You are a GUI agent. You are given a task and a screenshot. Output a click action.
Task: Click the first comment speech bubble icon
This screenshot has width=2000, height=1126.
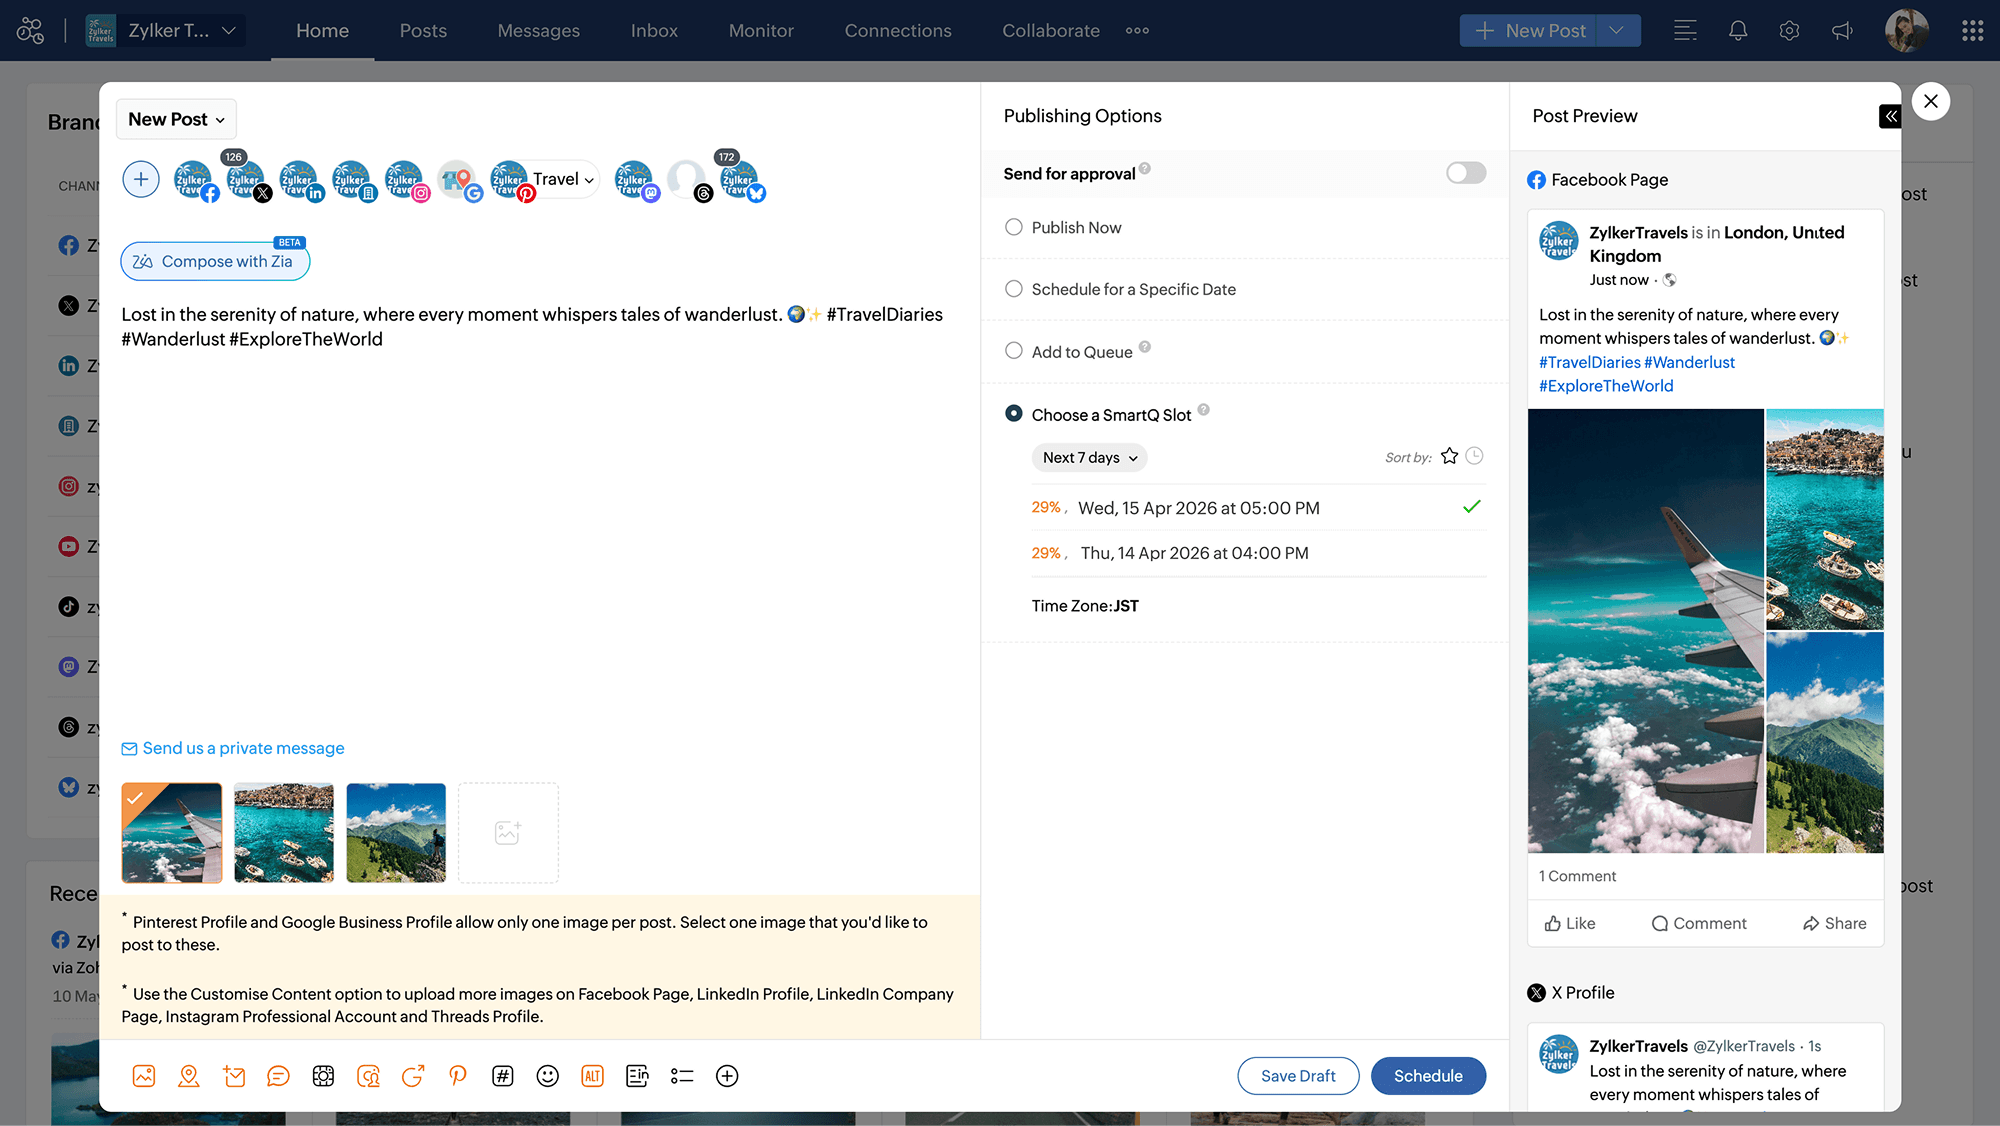278,1076
